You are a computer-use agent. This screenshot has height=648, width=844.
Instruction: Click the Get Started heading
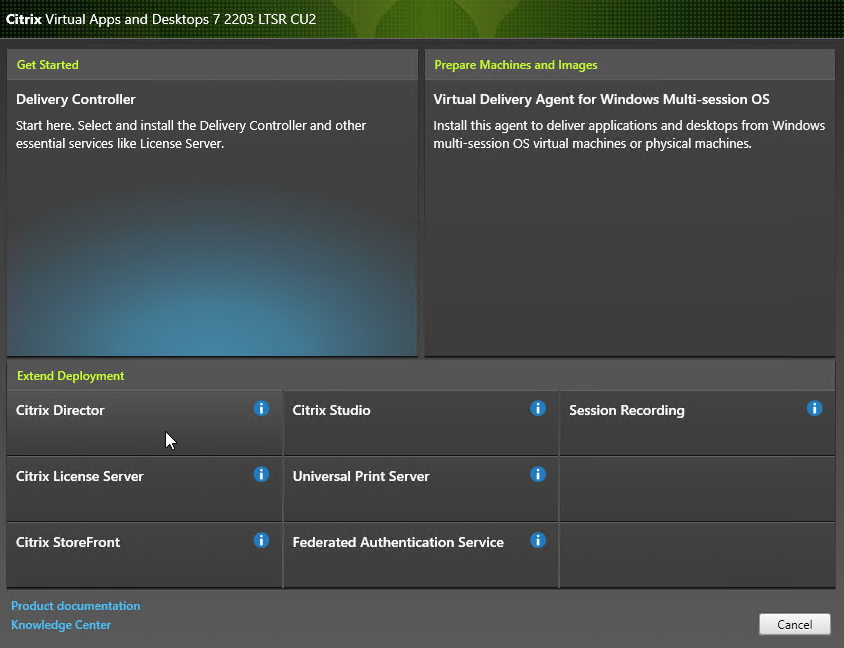click(x=47, y=65)
